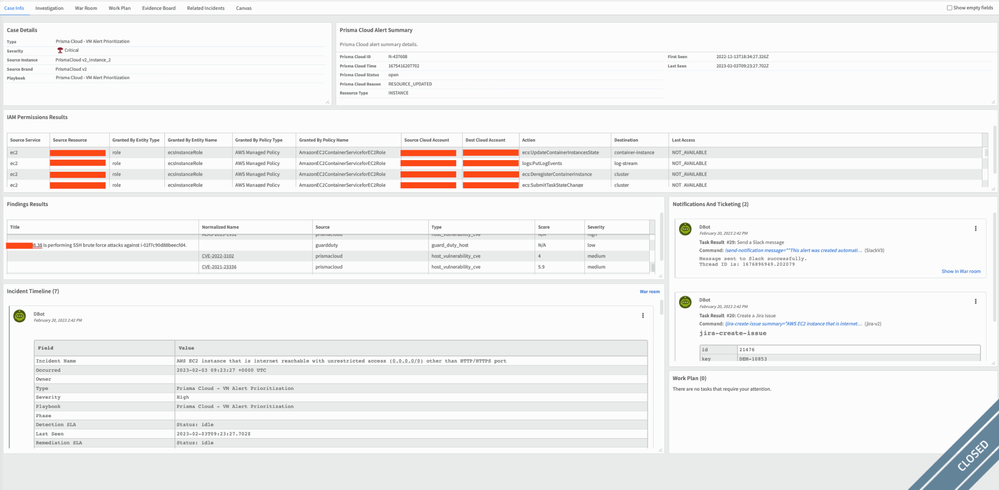Click the Granted By Policy Name column header
The image size is (999, 490).
[x=348, y=140]
